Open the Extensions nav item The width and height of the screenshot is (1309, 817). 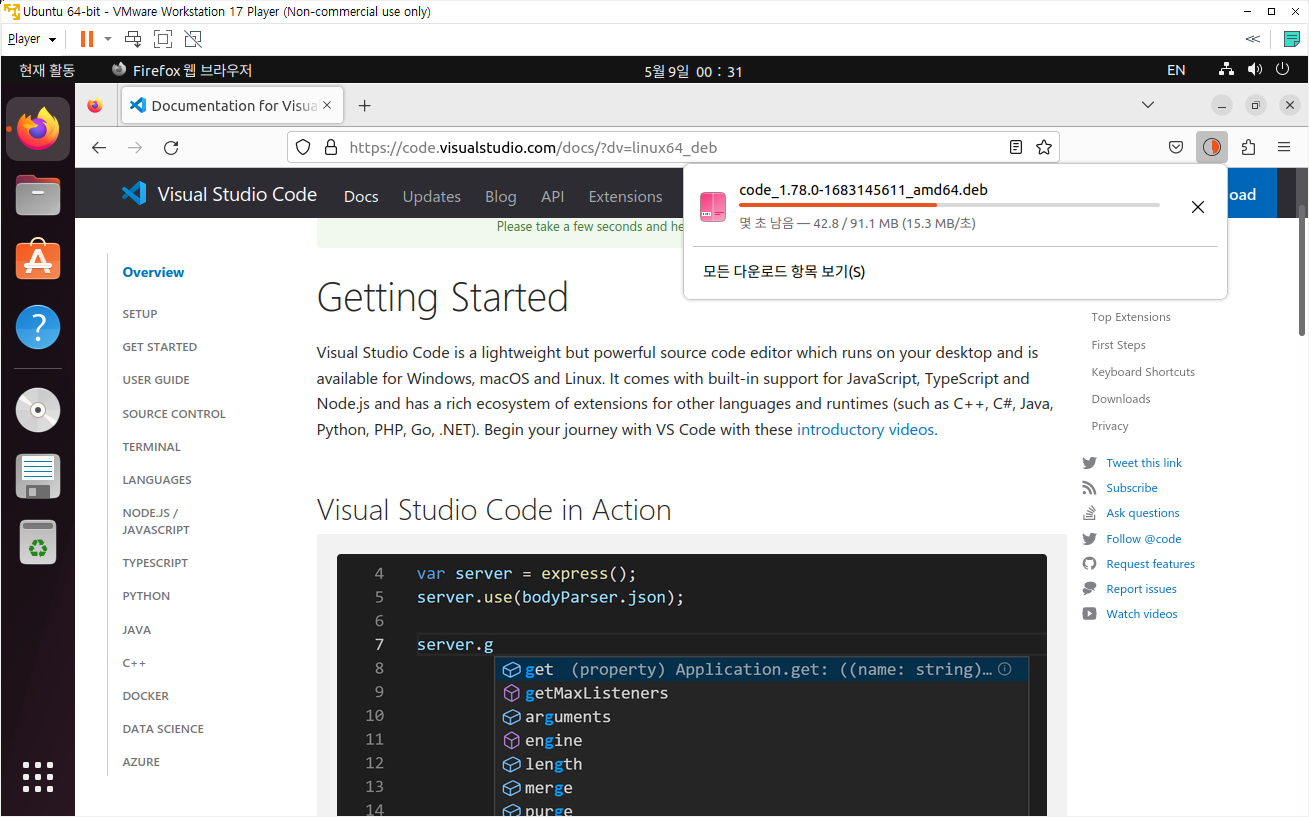[x=625, y=196]
